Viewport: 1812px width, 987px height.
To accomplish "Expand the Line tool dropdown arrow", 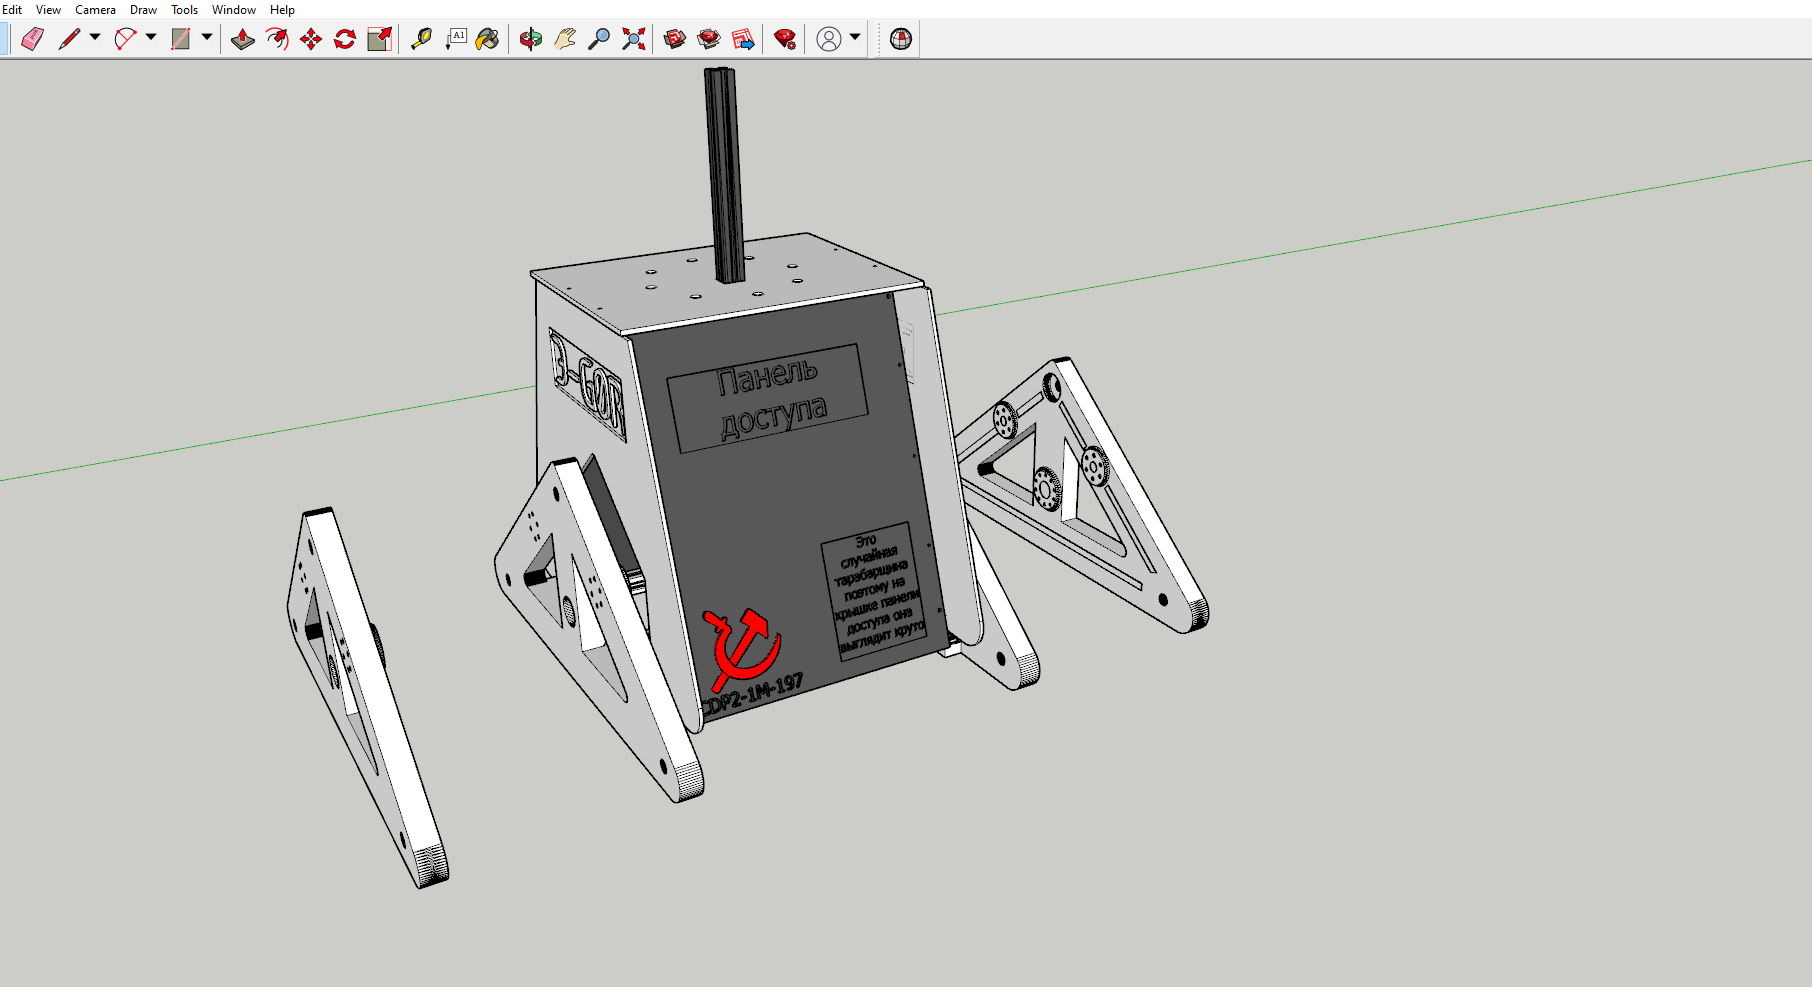I will click(x=95, y=38).
